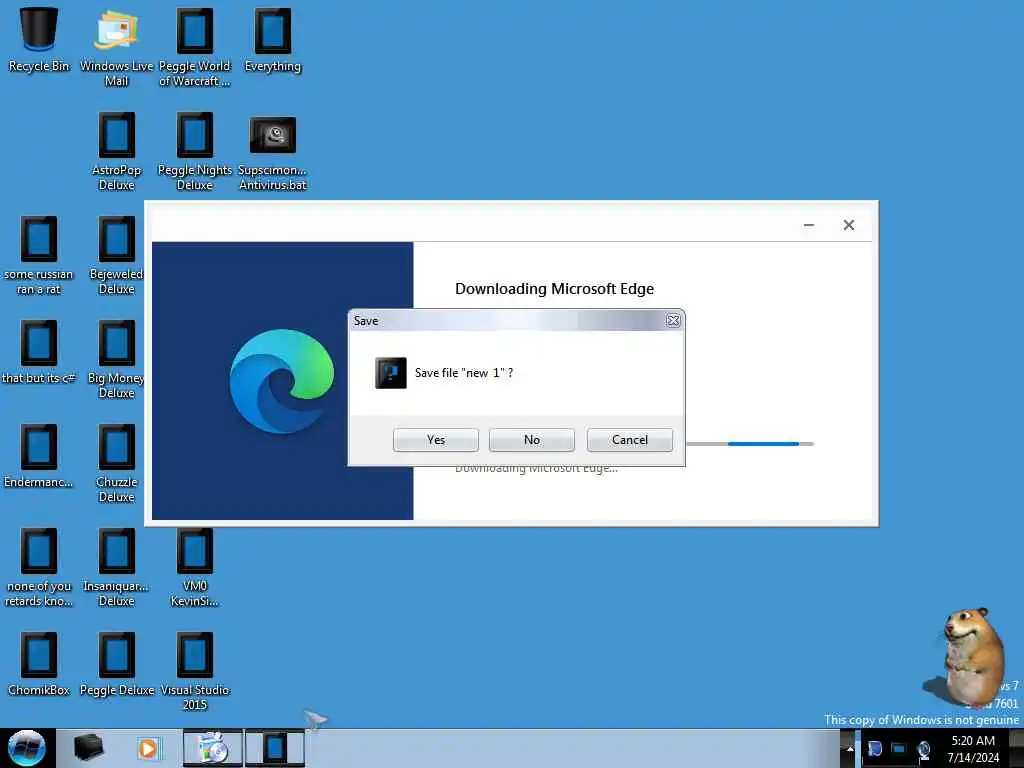Image resolution: width=1024 pixels, height=768 pixels.
Task: Select the Peggle Nights Deluxe icon
Action: pos(195,152)
